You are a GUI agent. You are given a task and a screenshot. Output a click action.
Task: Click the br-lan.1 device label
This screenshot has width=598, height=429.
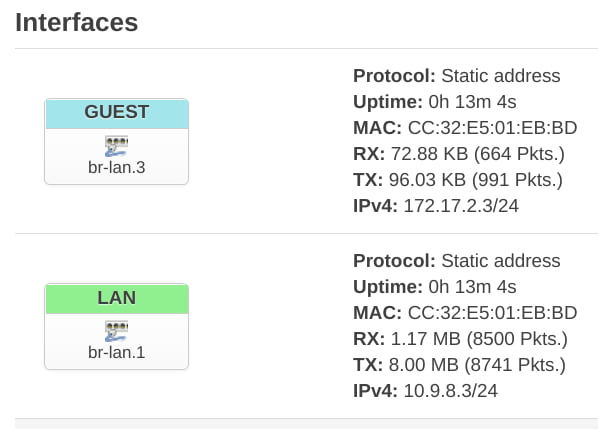pos(117,352)
